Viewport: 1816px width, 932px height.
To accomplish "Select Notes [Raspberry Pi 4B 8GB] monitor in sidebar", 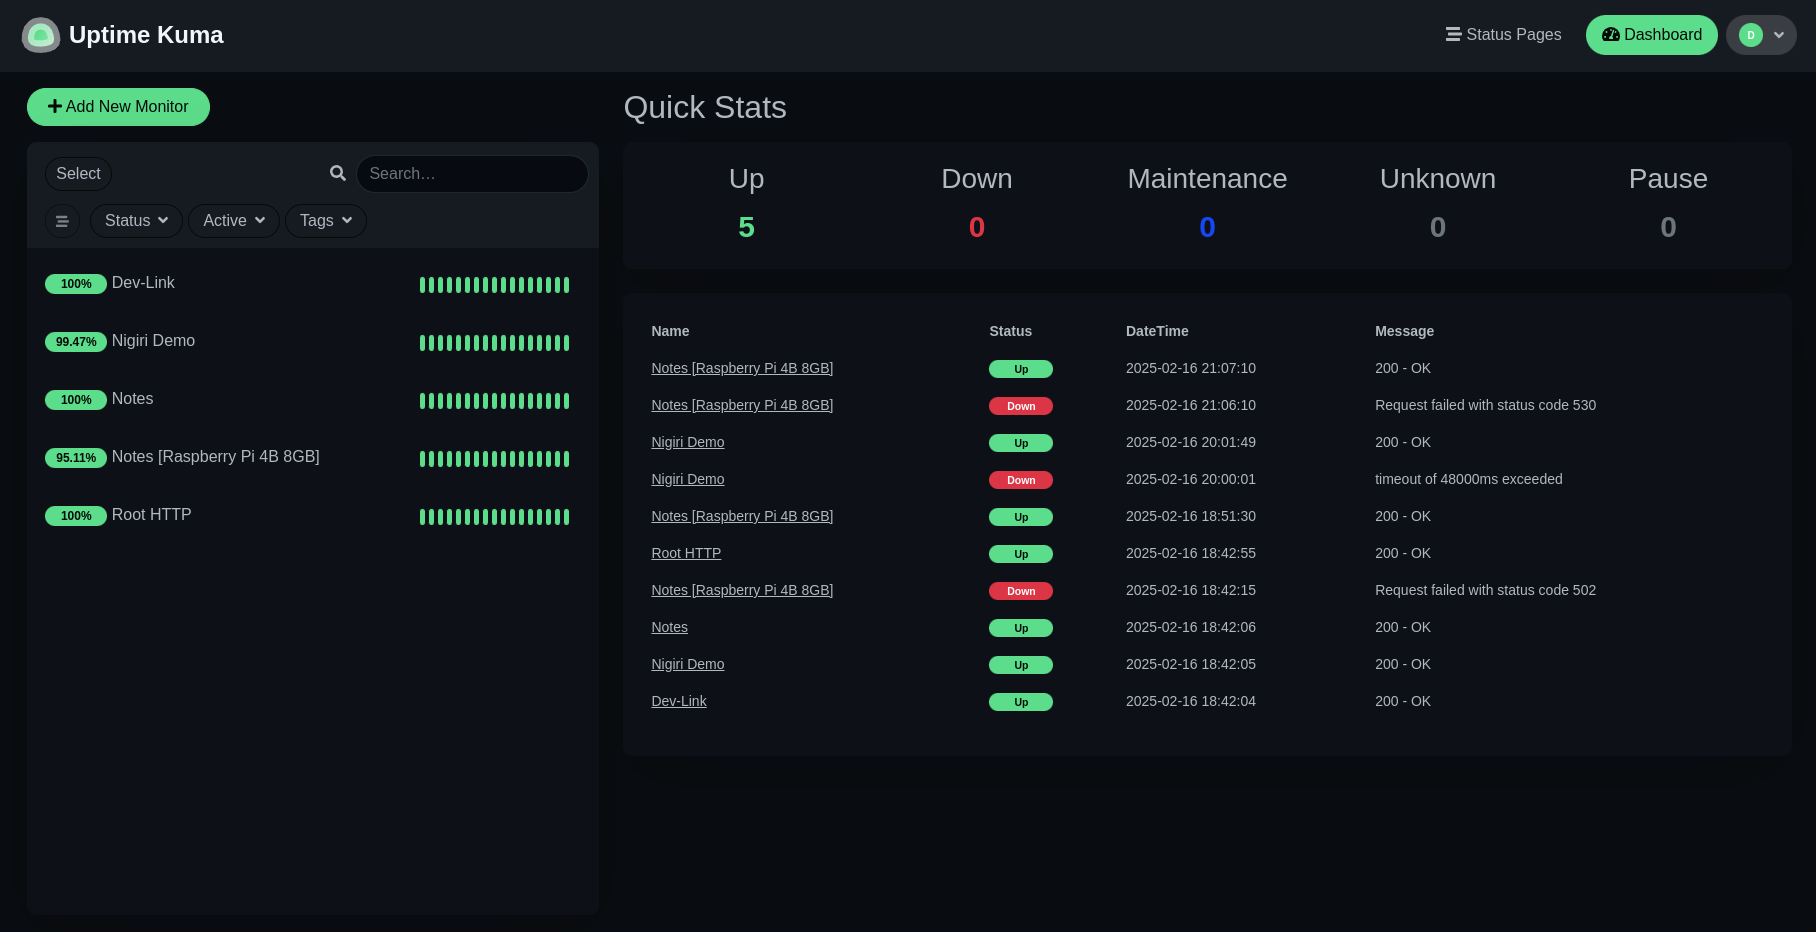I will (x=313, y=458).
